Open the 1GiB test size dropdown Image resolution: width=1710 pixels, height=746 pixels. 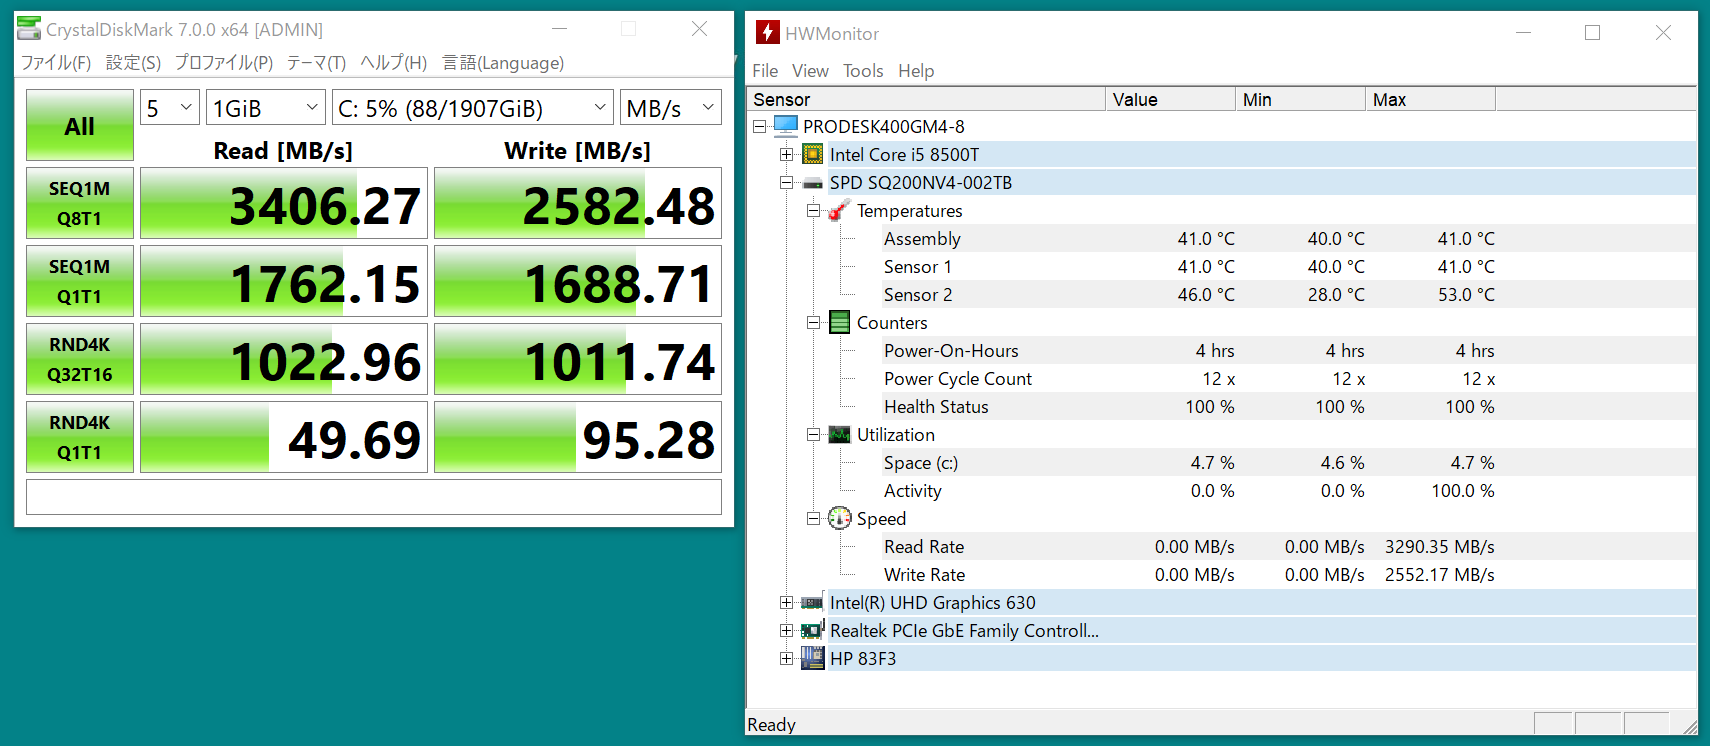(x=266, y=108)
